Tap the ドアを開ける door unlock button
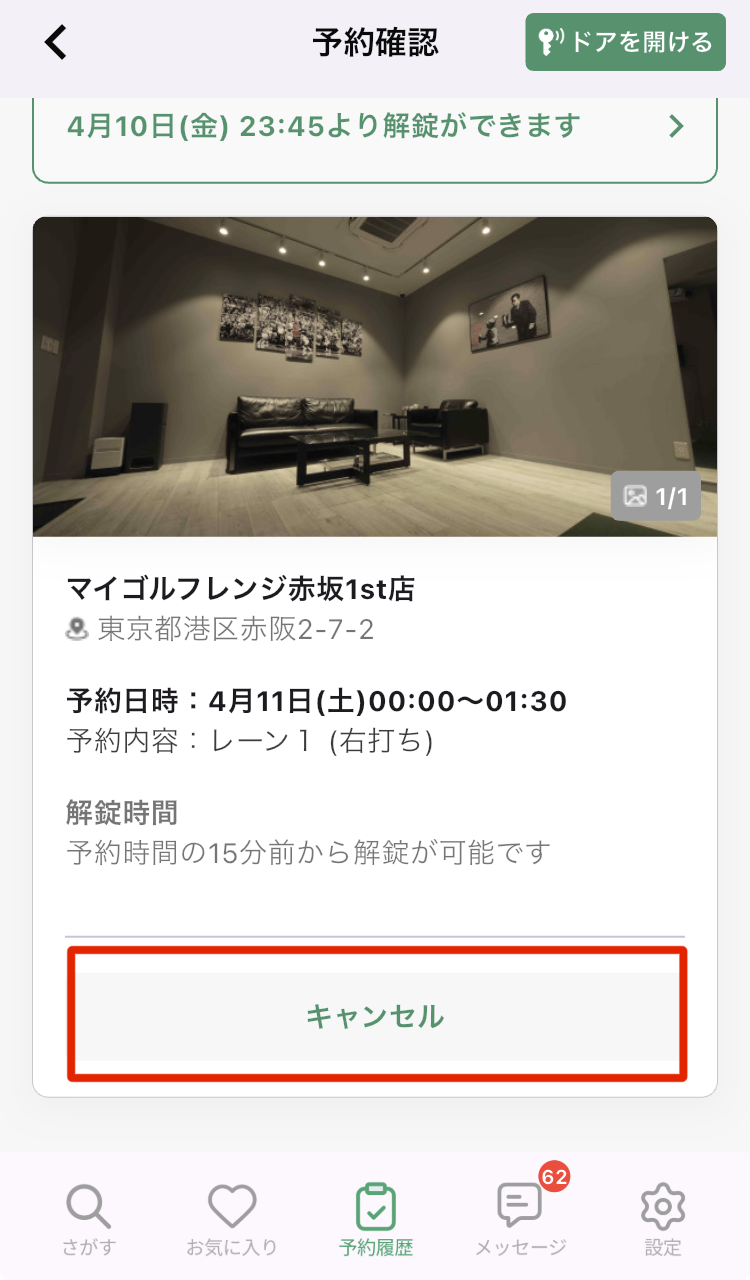 click(x=625, y=42)
